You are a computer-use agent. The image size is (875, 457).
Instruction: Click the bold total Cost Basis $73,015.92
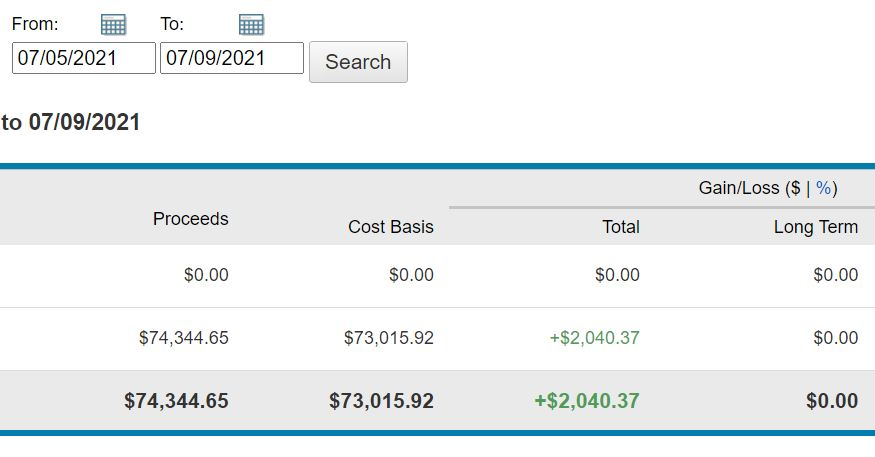[x=381, y=401]
